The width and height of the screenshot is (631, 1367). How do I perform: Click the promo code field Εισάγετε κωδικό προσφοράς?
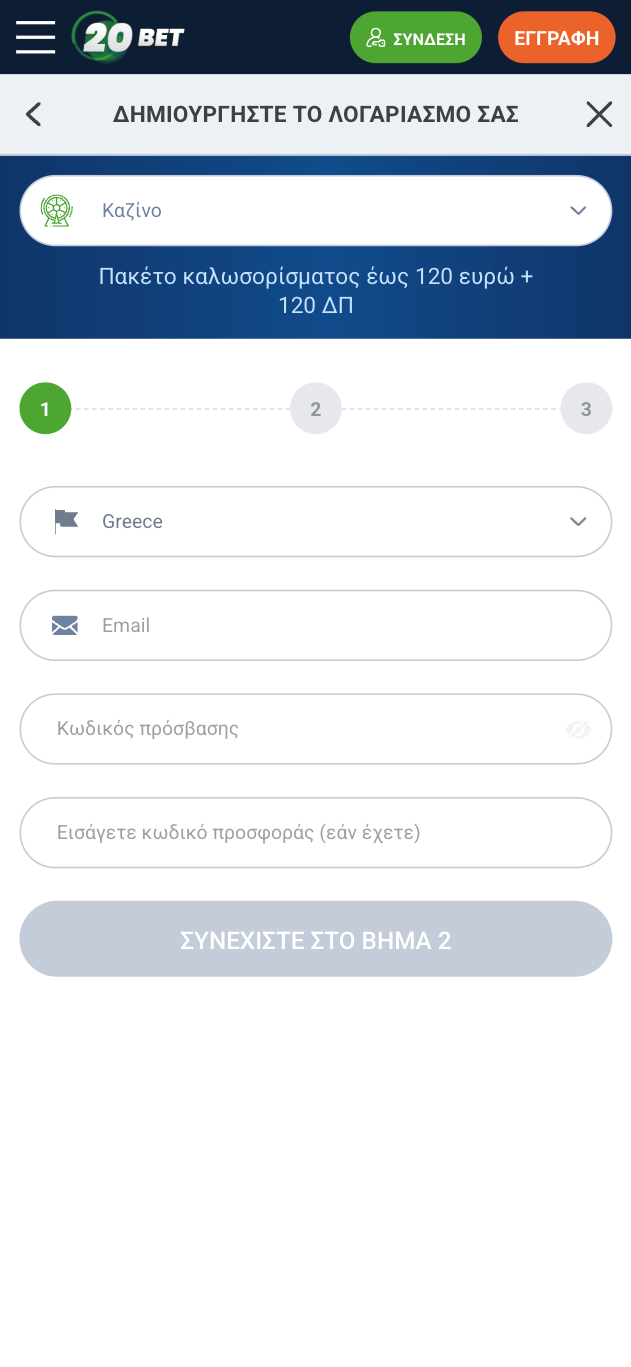click(315, 832)
